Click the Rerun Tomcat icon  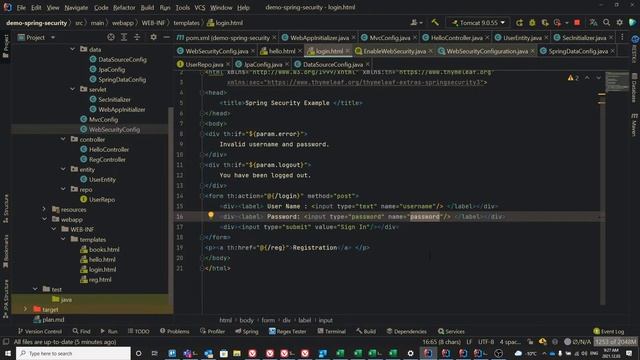(x=519, y=23)
